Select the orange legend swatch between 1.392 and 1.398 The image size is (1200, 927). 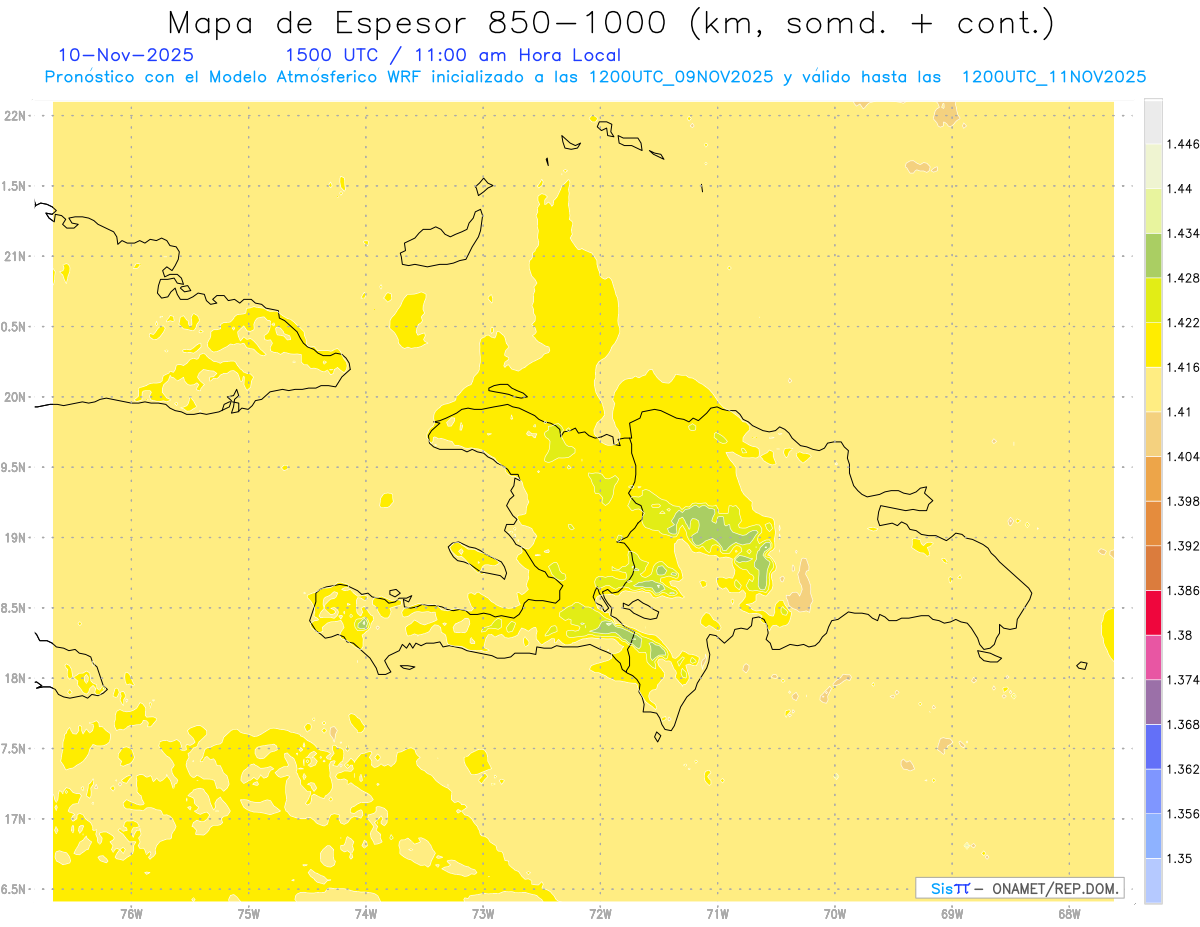coord(1153,523)
